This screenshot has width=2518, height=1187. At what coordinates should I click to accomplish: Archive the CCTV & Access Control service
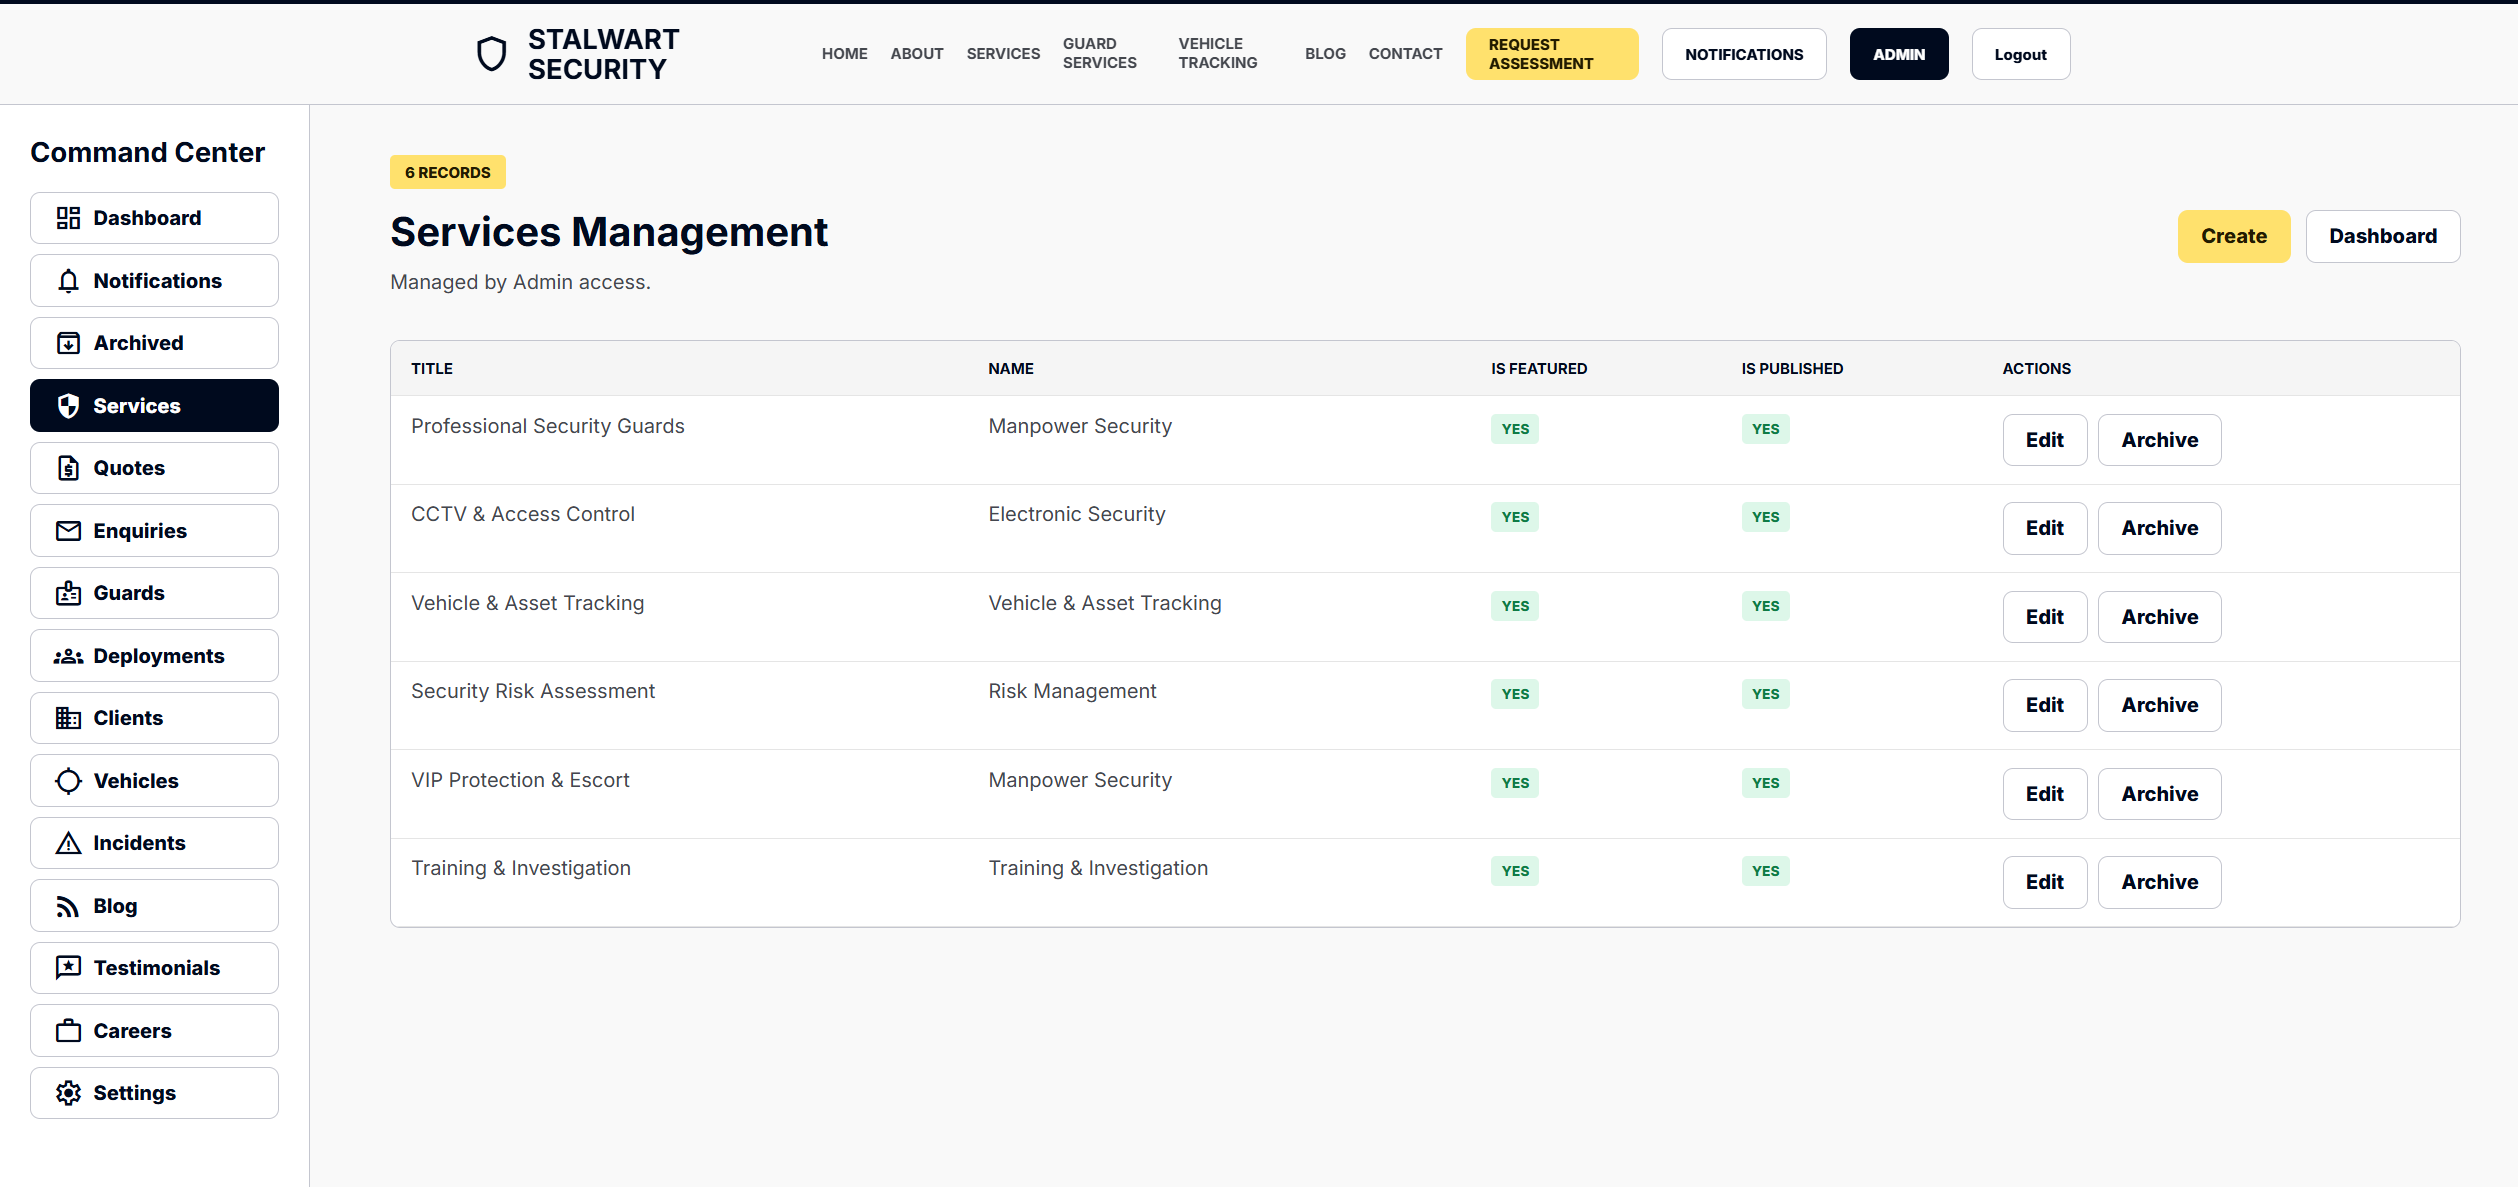point(2160,528)
